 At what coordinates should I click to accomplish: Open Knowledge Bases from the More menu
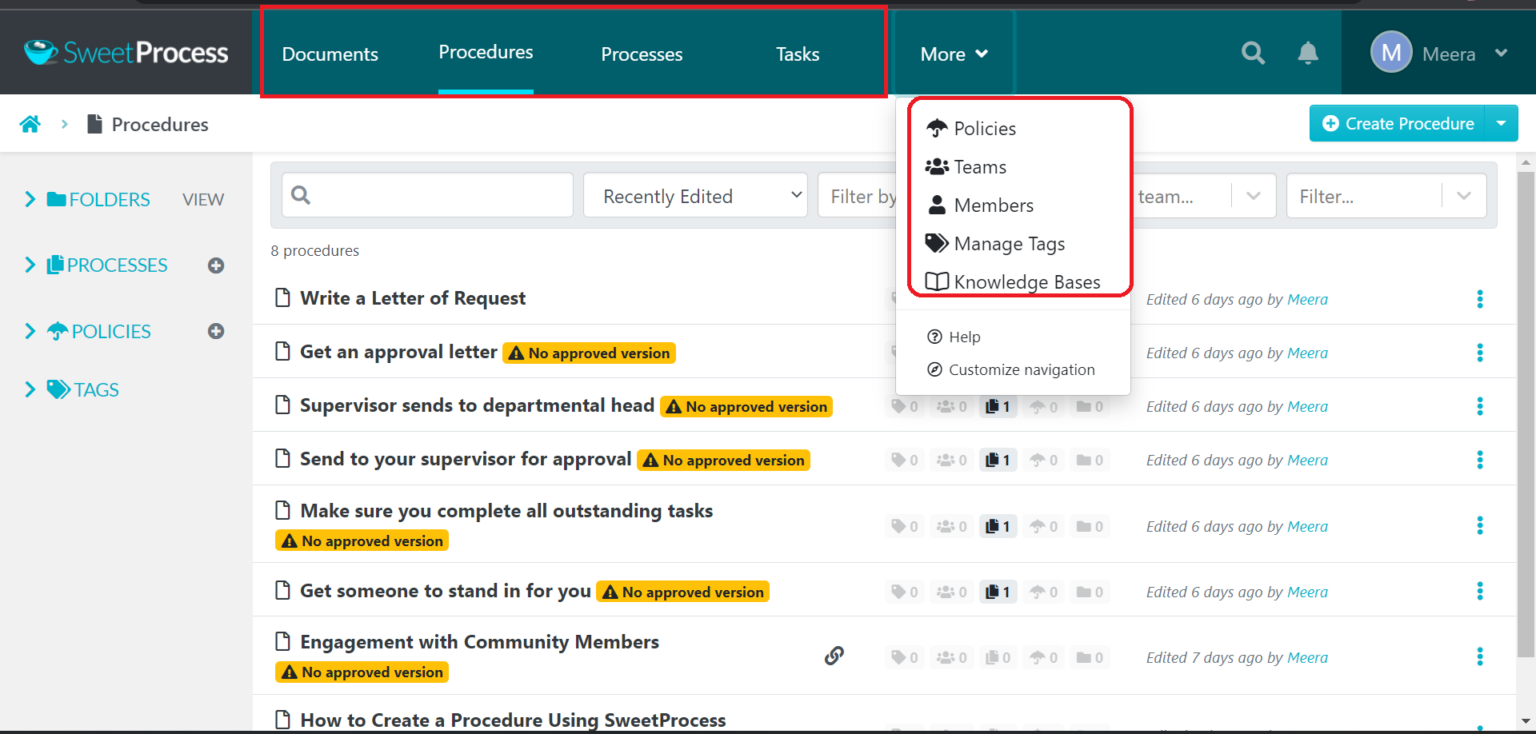[x=1013, y=282]
